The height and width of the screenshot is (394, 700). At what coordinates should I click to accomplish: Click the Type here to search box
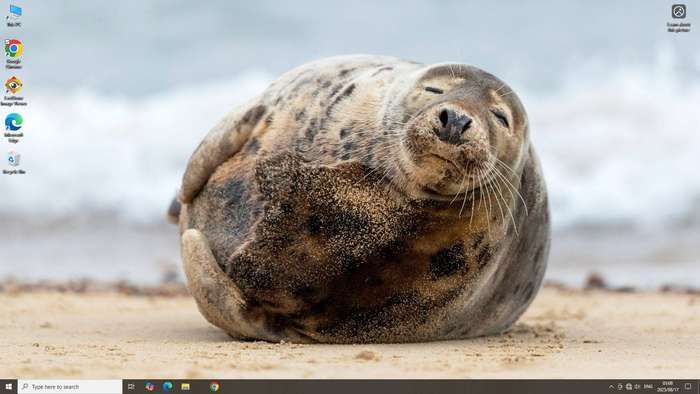tap(70, 386)
